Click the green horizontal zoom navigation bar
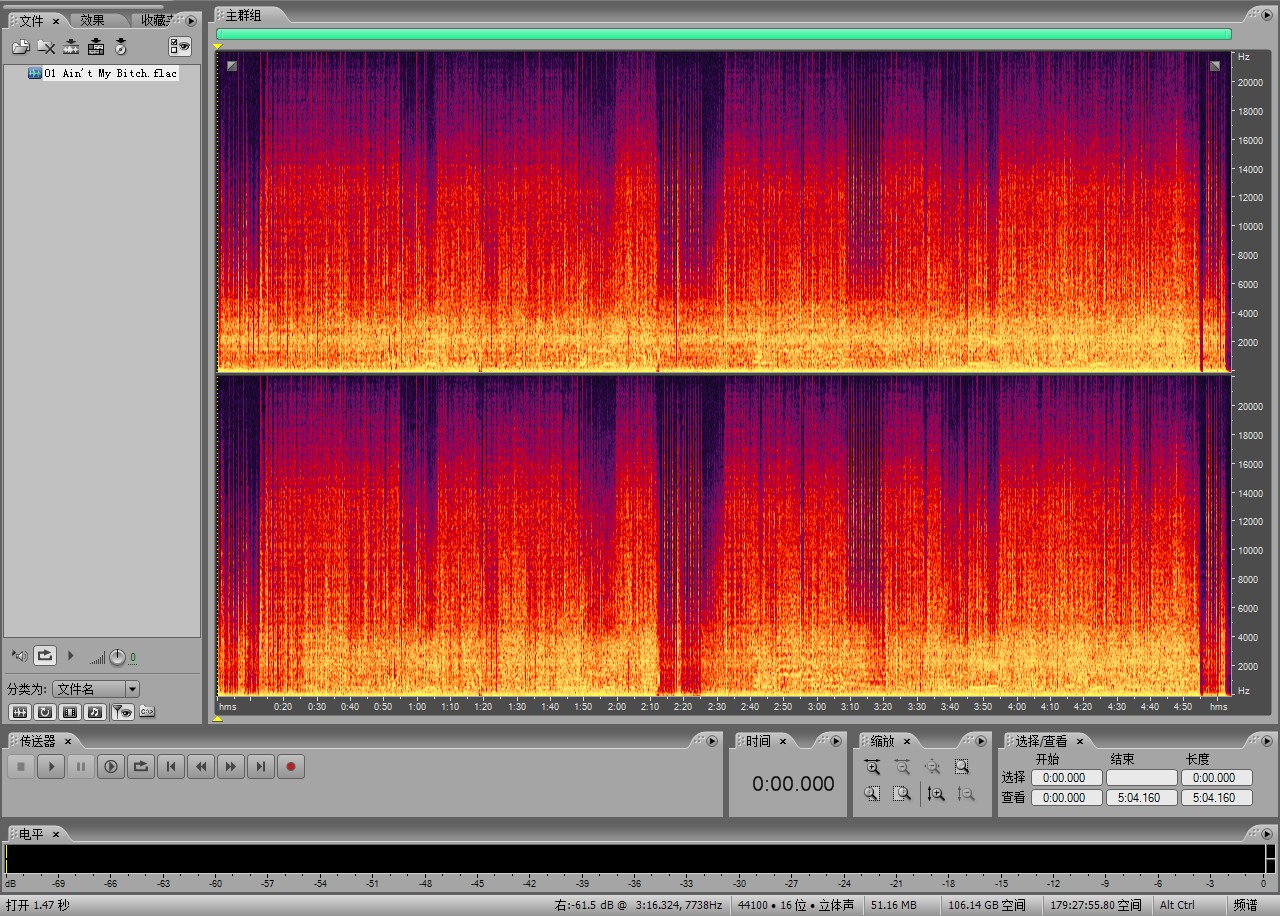Viewport: 1280px width, 916px height. coord(724,34)
